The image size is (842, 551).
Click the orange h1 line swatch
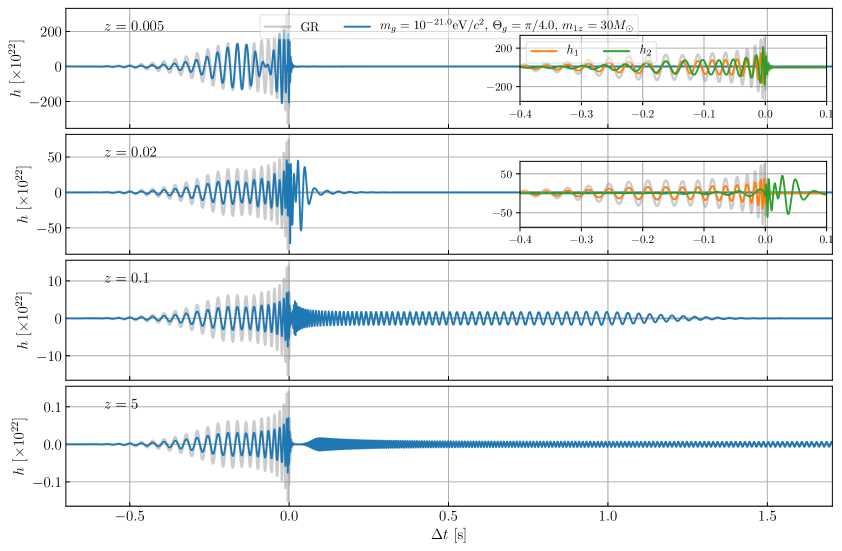pyautogui.click(x=543, y=50)
